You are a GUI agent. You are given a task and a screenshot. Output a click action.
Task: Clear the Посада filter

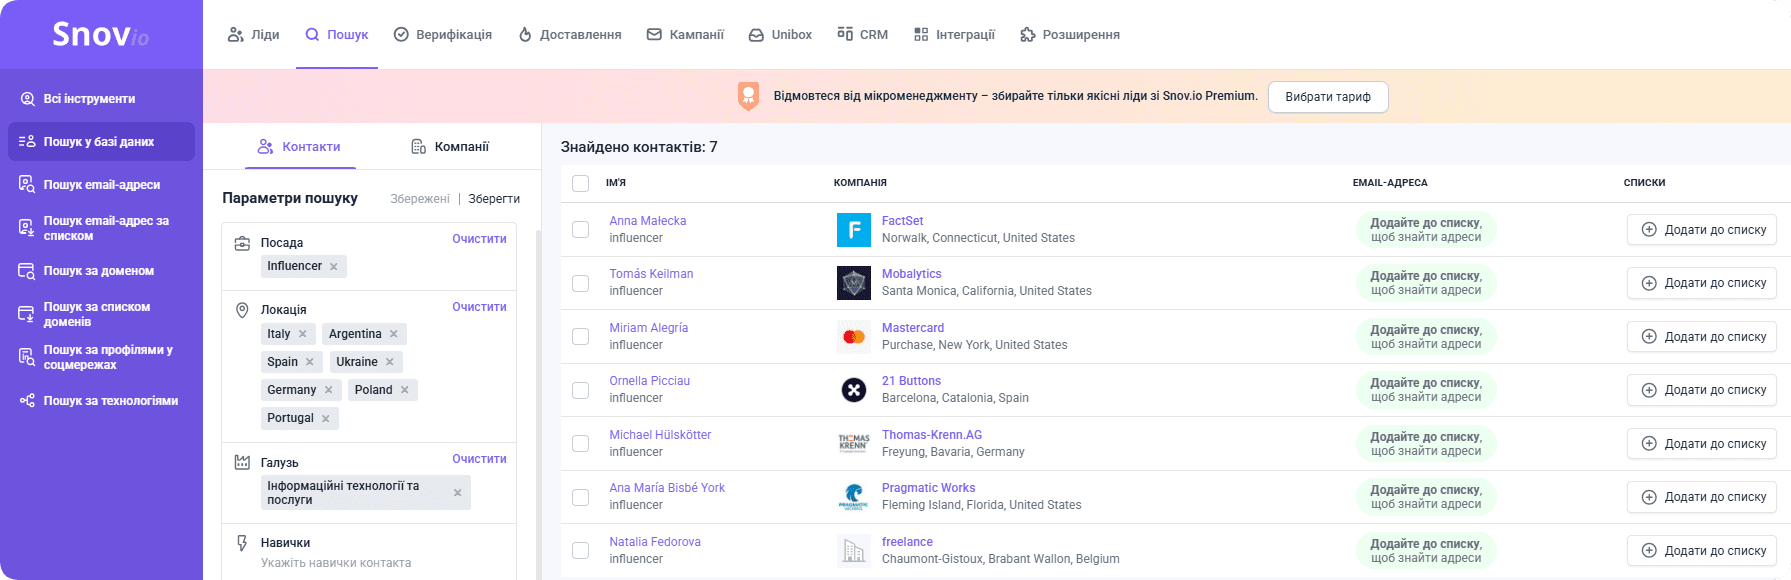click(x=479, y=239)
